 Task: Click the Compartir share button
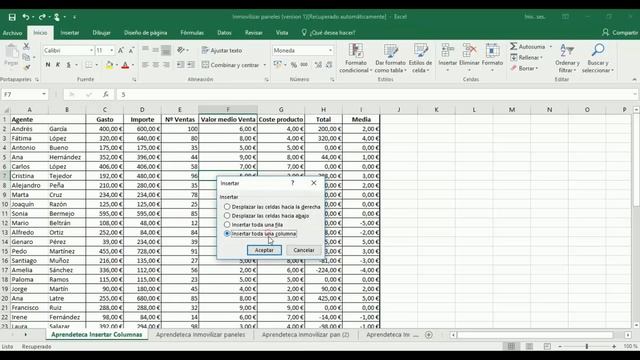pyautogui.click(x=620, y=33)
